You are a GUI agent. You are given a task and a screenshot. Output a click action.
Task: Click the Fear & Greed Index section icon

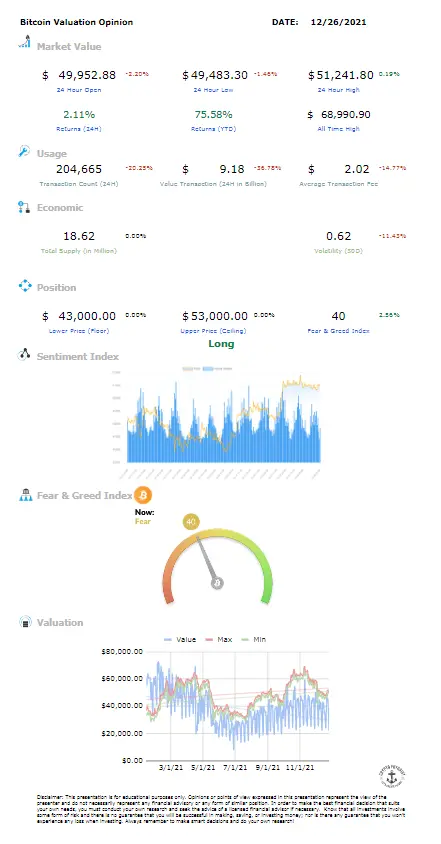click(25, 495)
